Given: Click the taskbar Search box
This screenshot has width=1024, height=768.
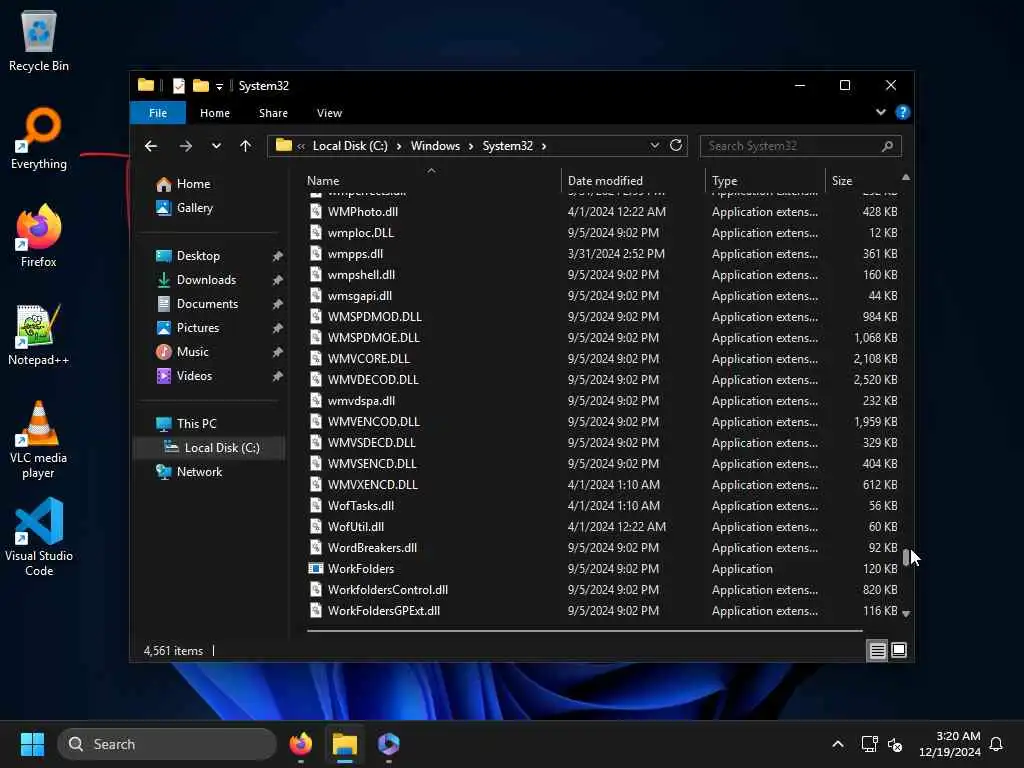Looking at the screenshot, I should pos(167,744).
